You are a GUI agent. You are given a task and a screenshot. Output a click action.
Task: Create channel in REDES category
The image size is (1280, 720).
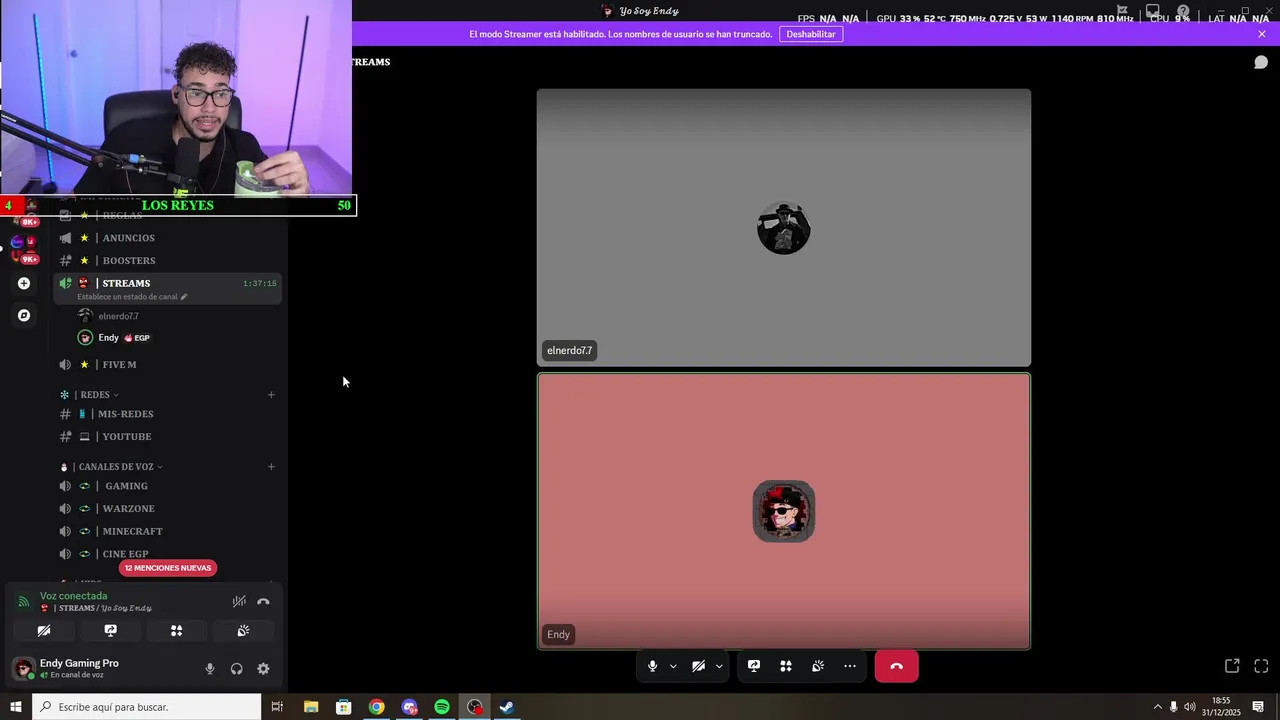tap(271, 395)
